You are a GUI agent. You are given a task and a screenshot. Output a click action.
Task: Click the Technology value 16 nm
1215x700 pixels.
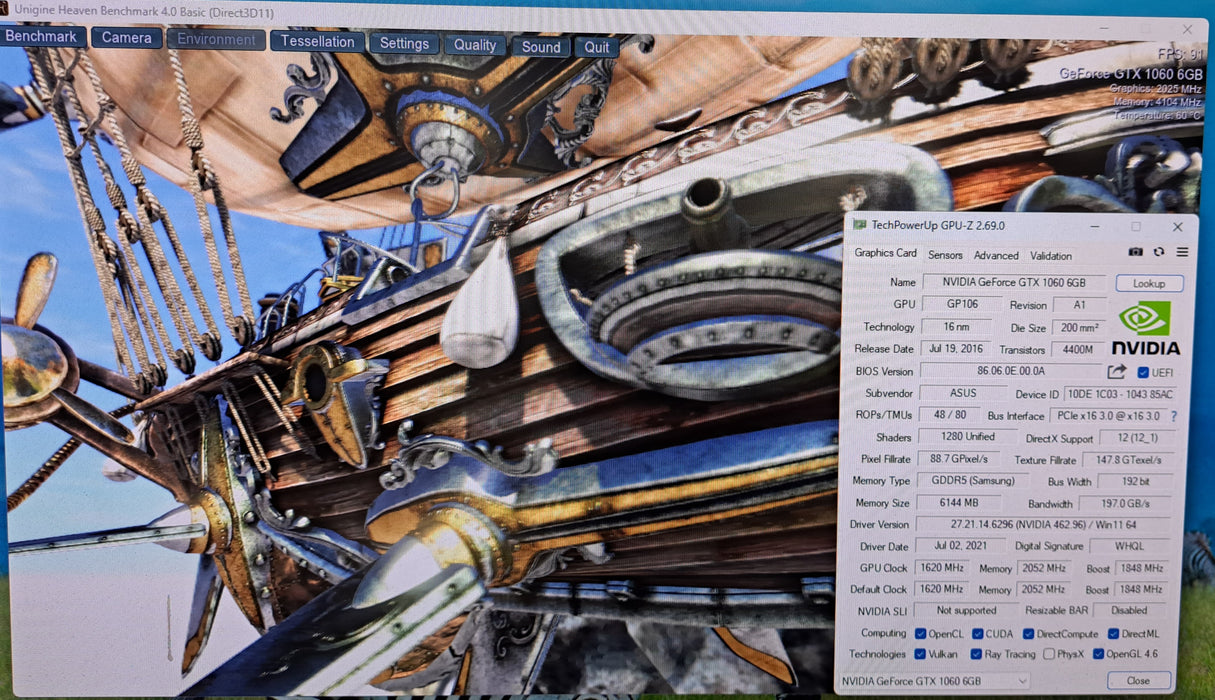point(956,327)
